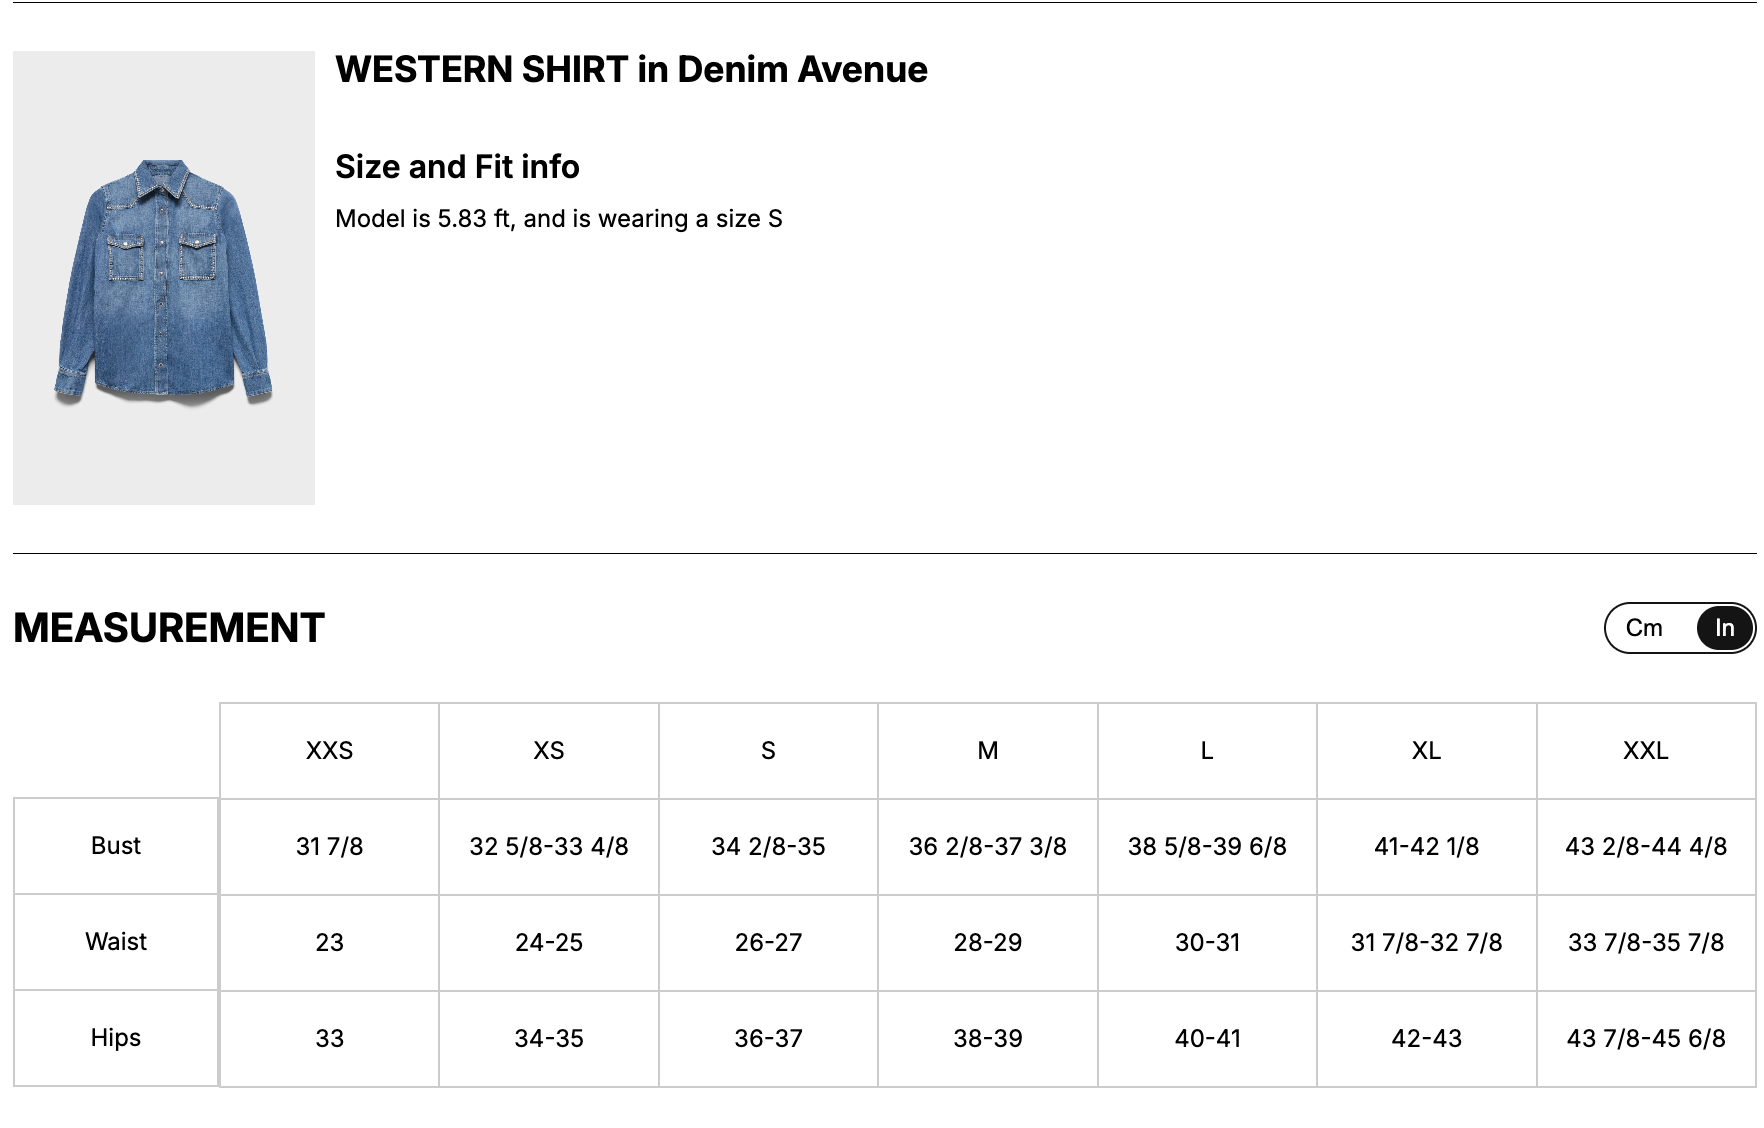Click the Waist row label
The height and width of the screenshot is (1128, 1764).
pyautogui.click(x=116, y=942)
